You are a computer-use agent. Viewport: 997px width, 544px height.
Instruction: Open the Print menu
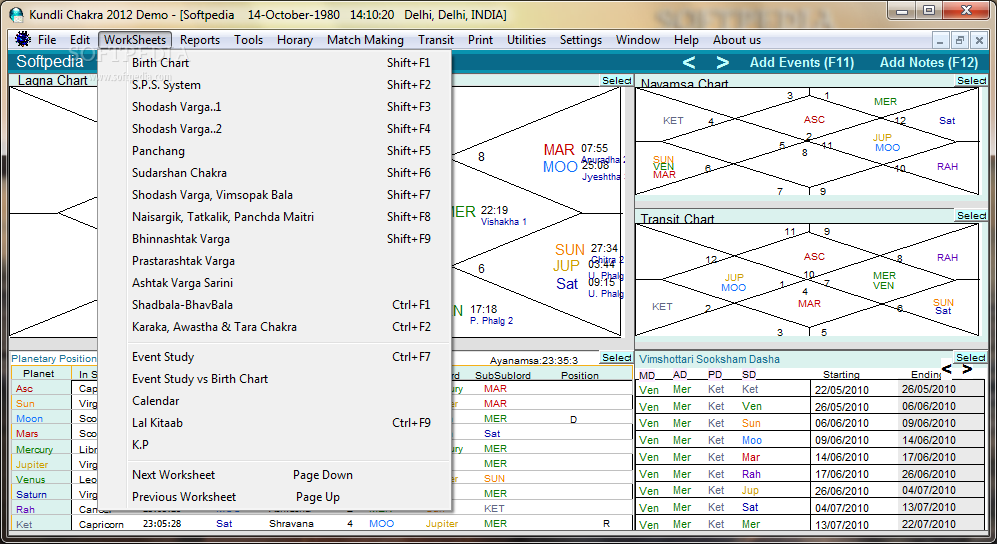click(x=480, y=39)
